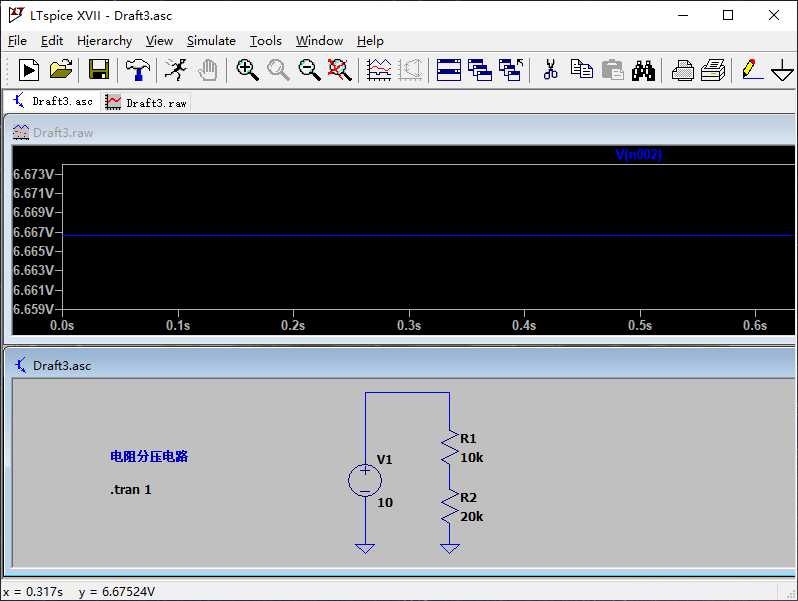Click the Pick Visible Traces icon

(379, 69)
